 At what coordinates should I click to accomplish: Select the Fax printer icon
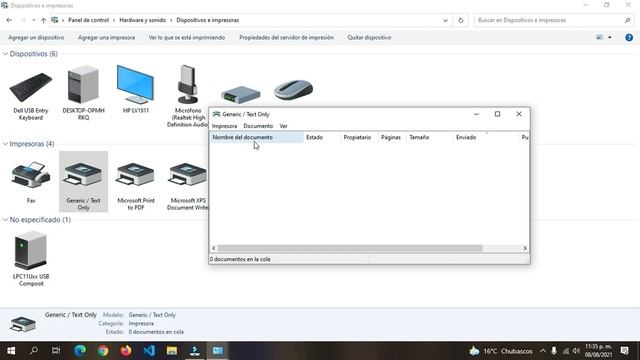tap(31, 182)
